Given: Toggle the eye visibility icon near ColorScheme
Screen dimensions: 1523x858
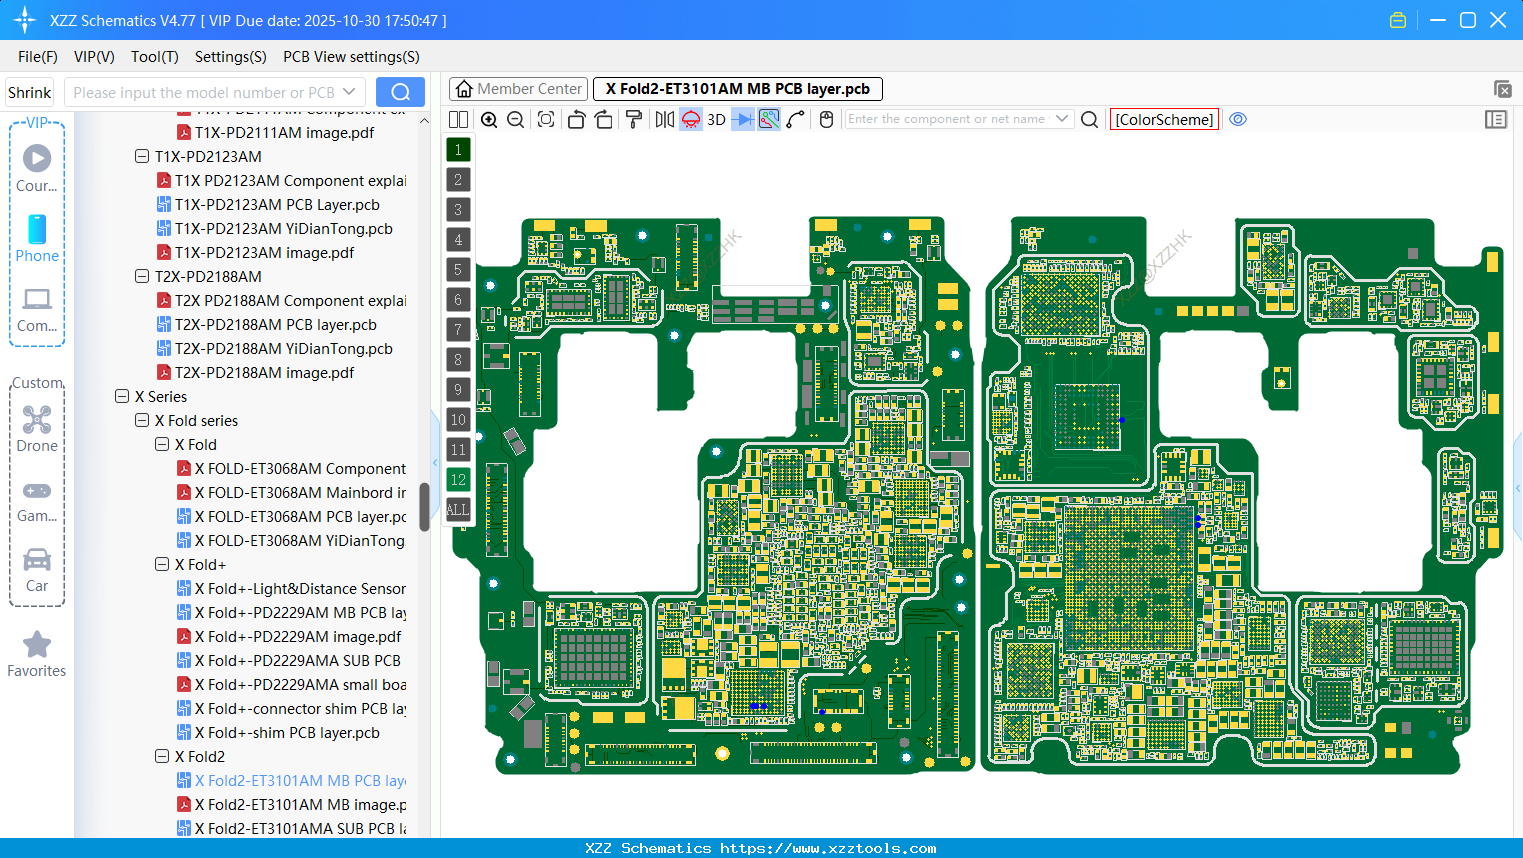Looking at the screenshot, I should [1238, 119].
